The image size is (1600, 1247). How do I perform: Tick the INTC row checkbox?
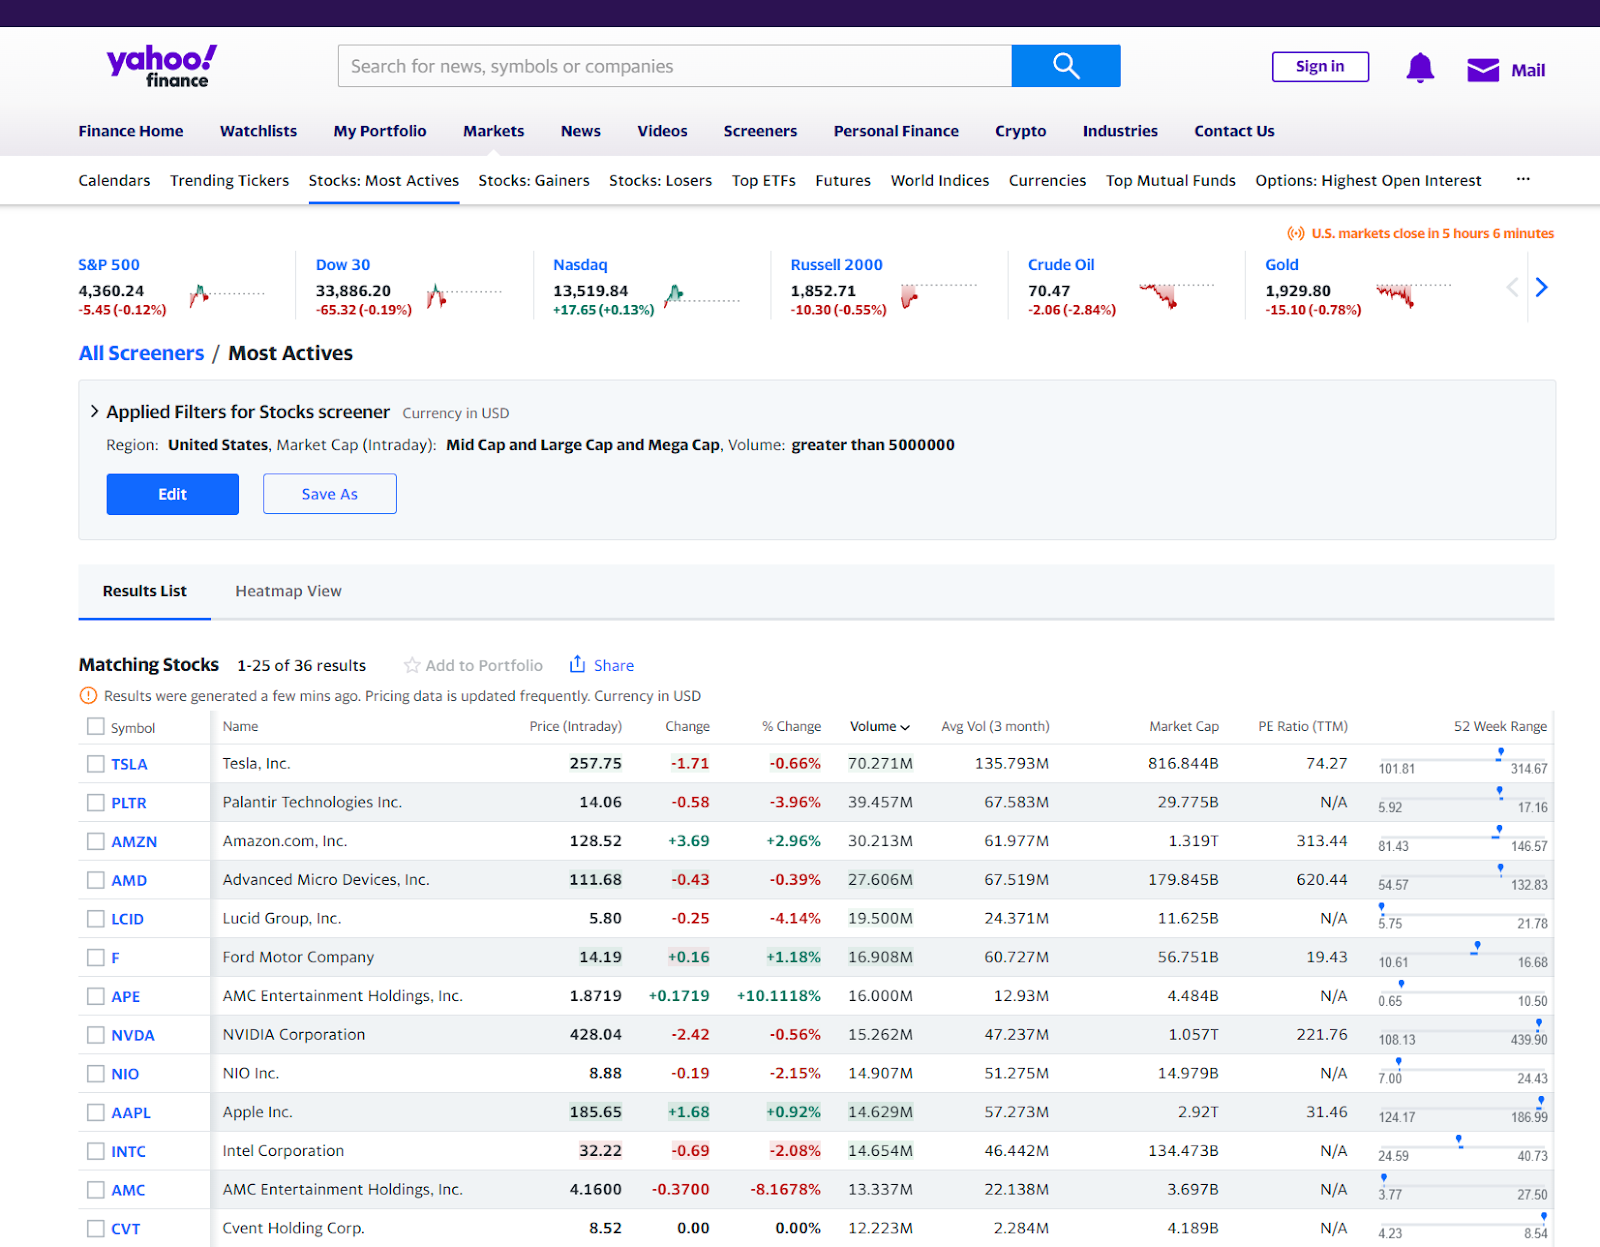95,1151
